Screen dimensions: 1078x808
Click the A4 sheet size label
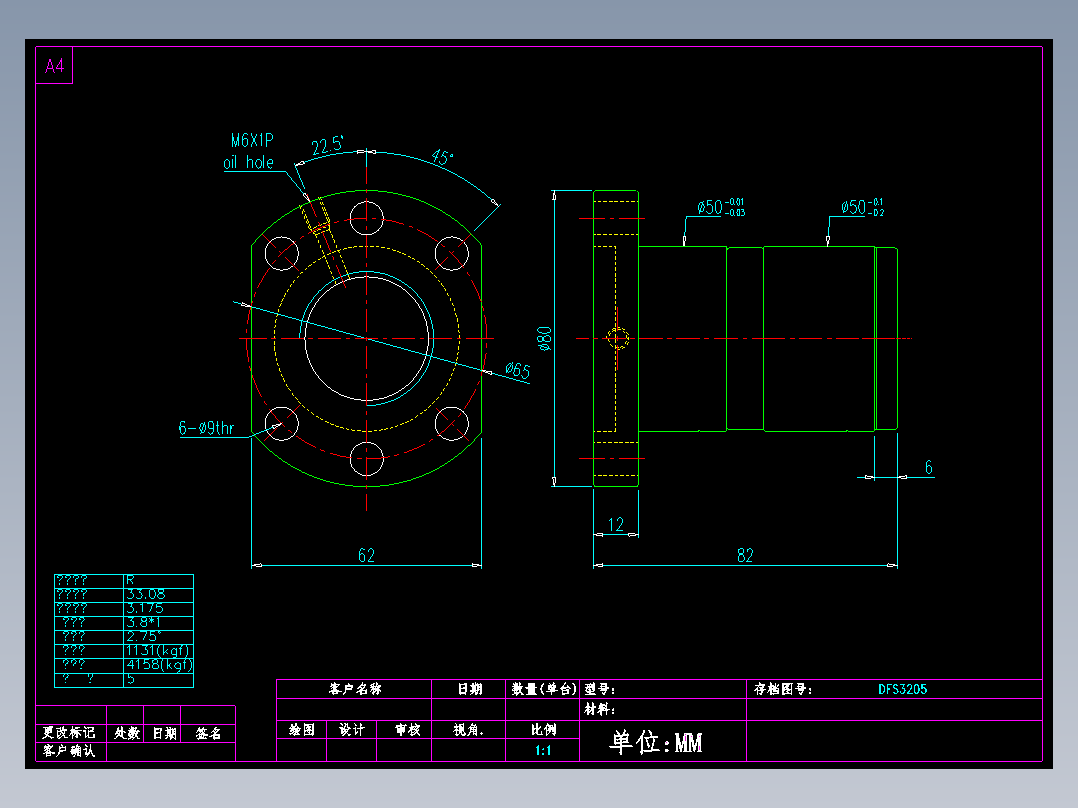54,67
